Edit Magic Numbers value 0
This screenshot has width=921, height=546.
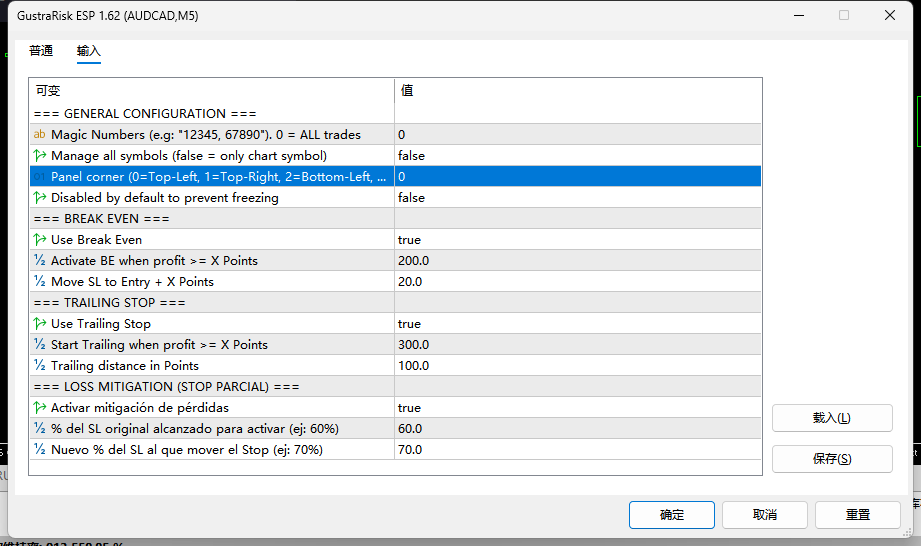[x=578, y=134]
